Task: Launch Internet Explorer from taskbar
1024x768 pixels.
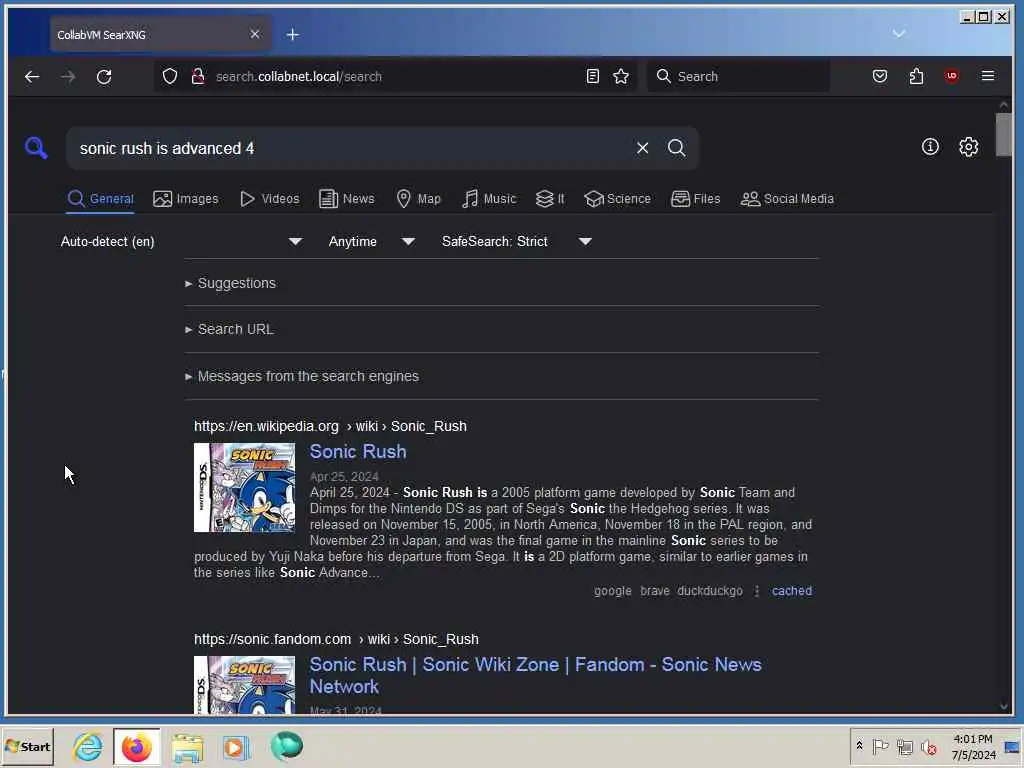Action: (x=88, y=746)
